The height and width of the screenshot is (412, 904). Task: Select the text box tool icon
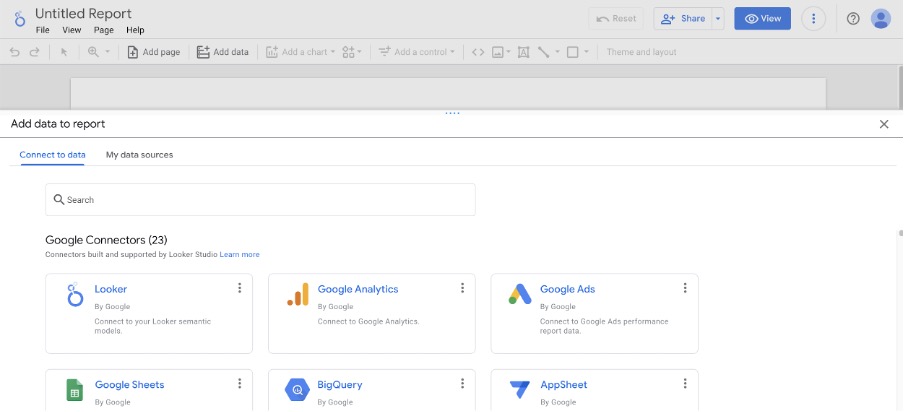(x=523, y=52)
